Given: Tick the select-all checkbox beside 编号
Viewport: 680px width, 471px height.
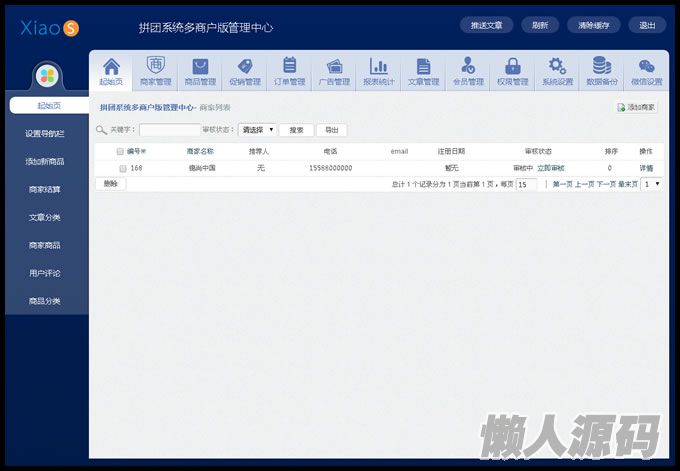Looking at the screenshot, I should pos(120,151).
